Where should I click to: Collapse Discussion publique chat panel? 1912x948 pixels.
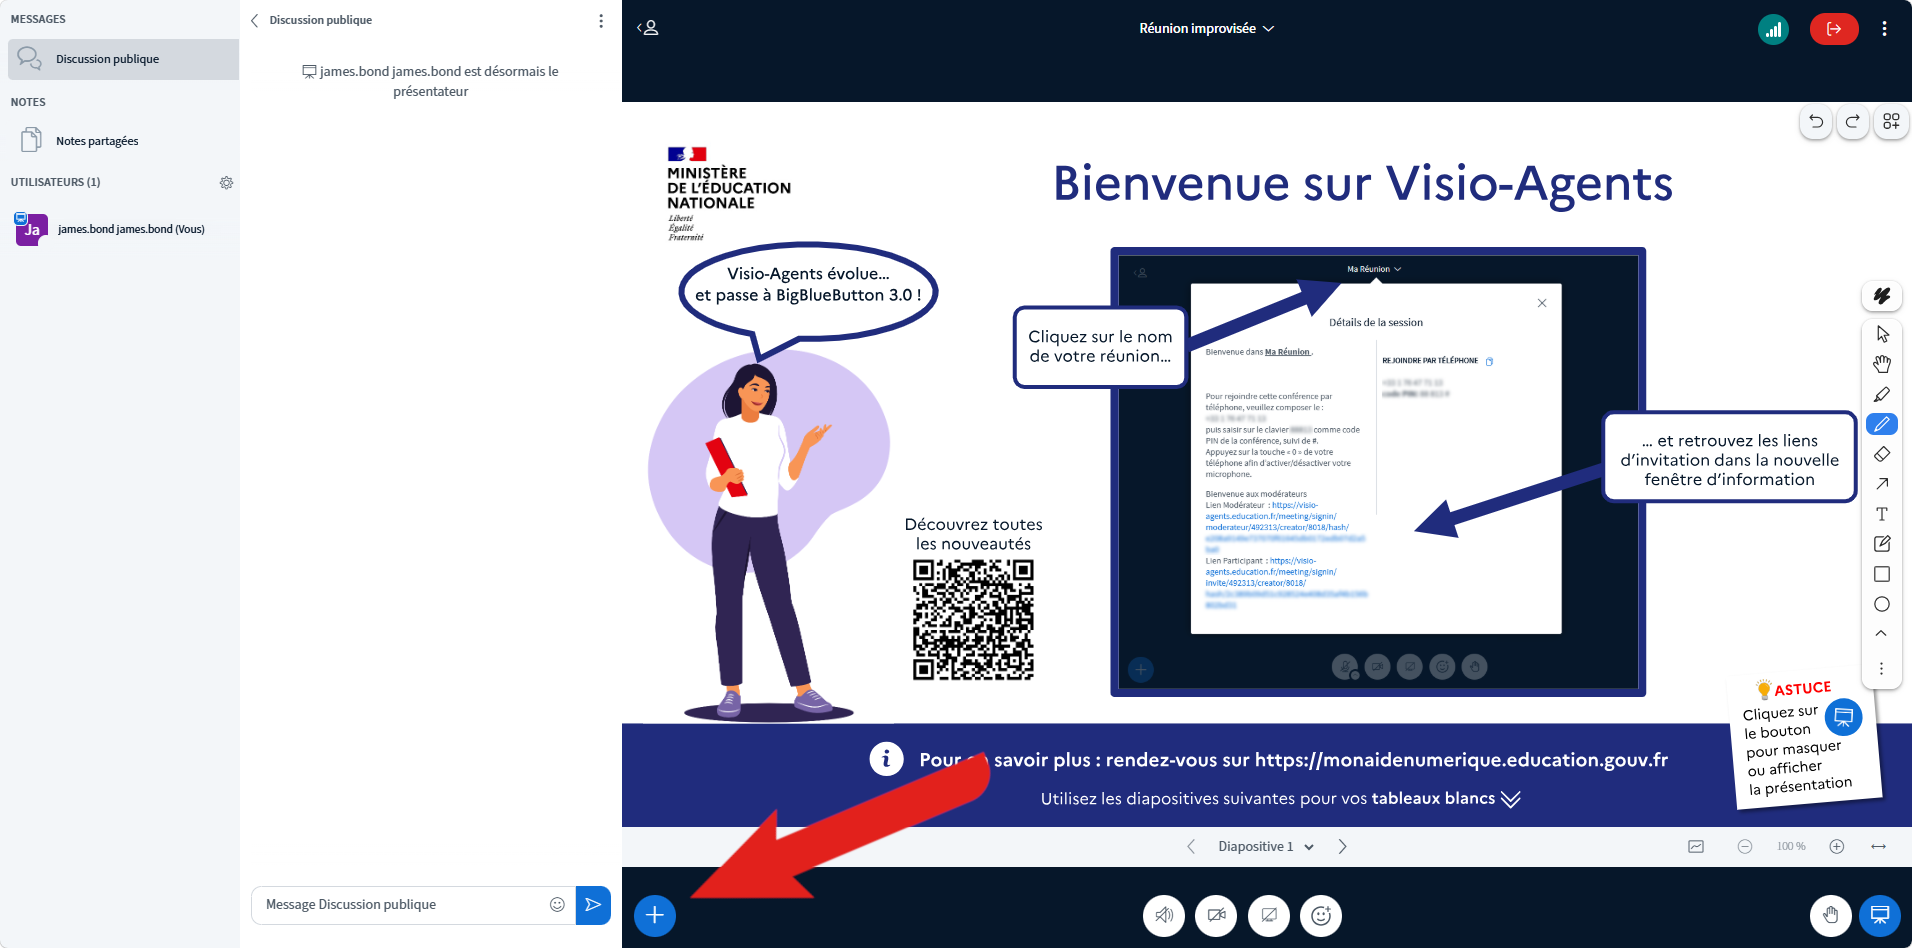(x=311, y=20)
